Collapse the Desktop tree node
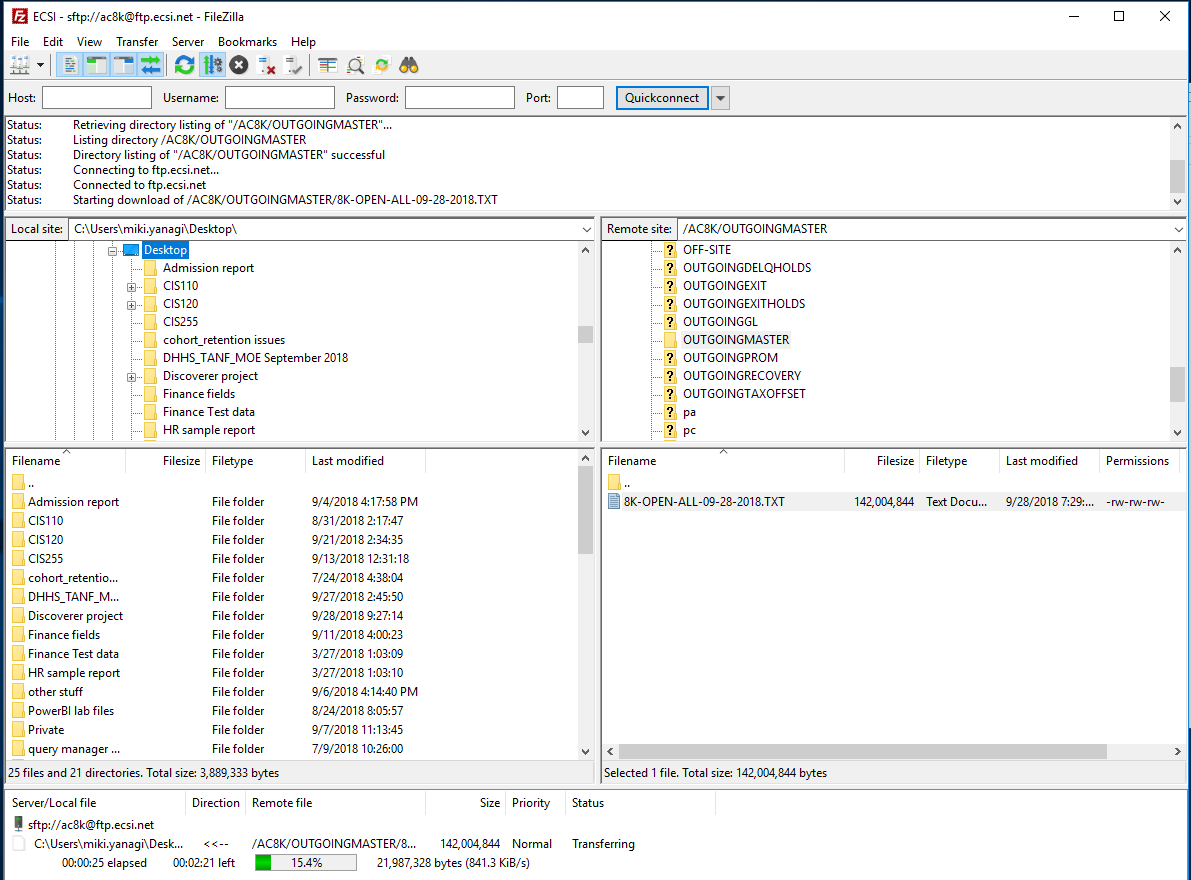The height and width of the screenshot is (880, 1191). tap(112, 251)
